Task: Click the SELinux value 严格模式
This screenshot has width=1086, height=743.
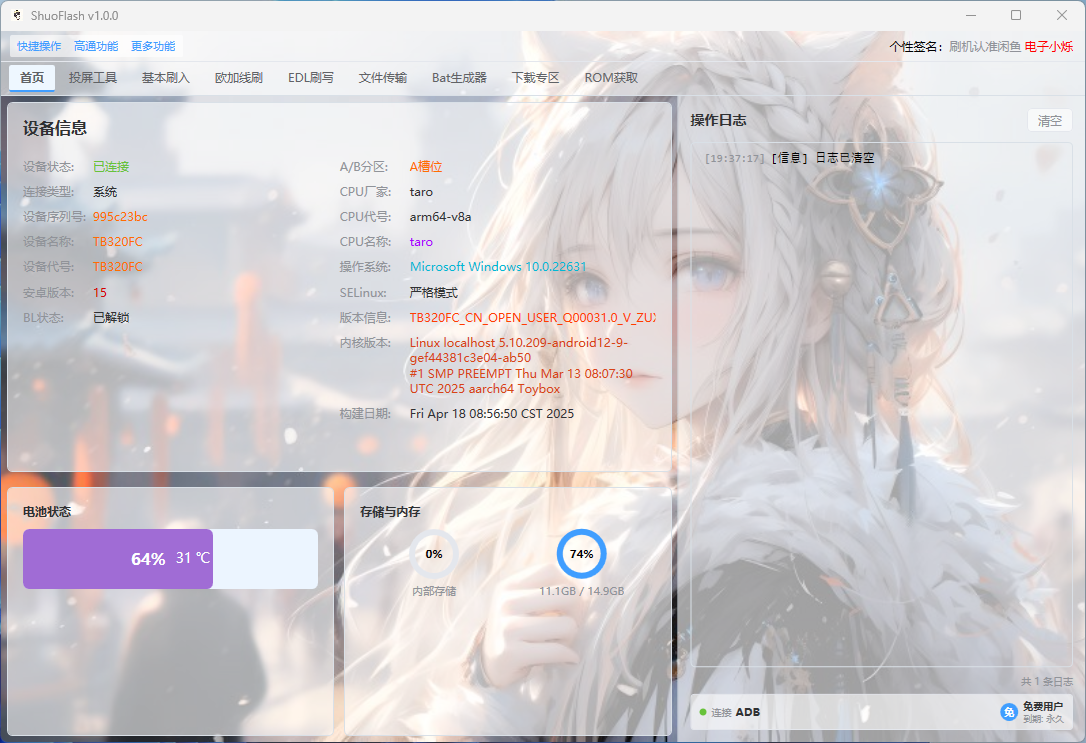Action: 434,293
